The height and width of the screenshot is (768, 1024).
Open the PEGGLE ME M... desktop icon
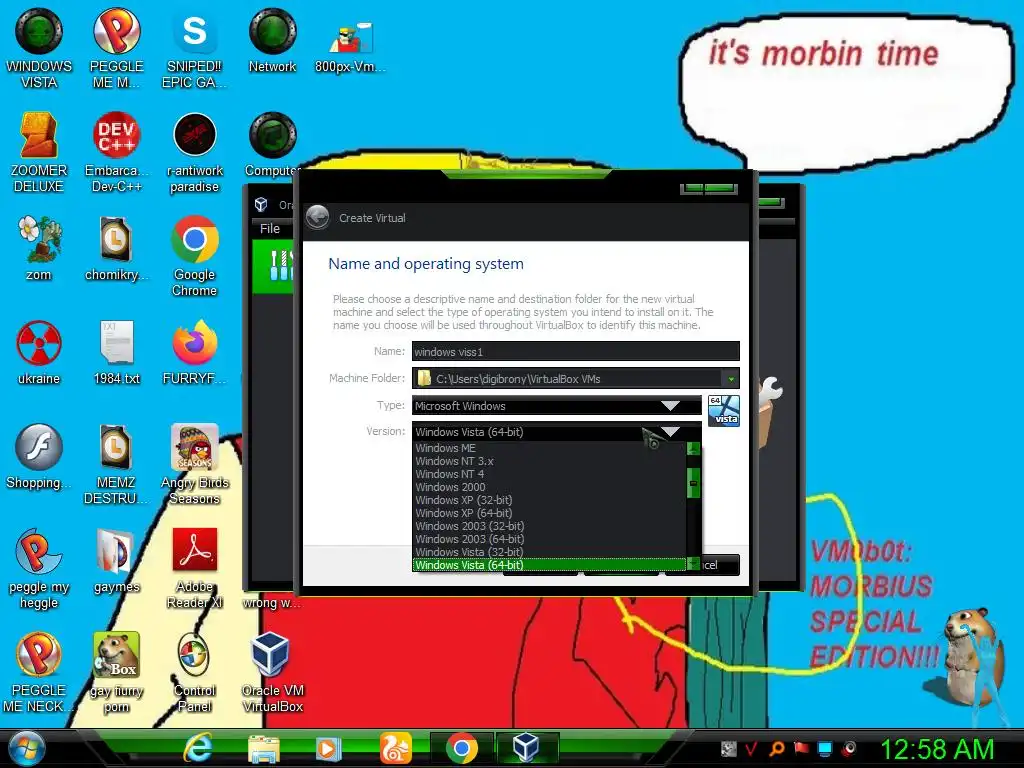click(116, 48)
